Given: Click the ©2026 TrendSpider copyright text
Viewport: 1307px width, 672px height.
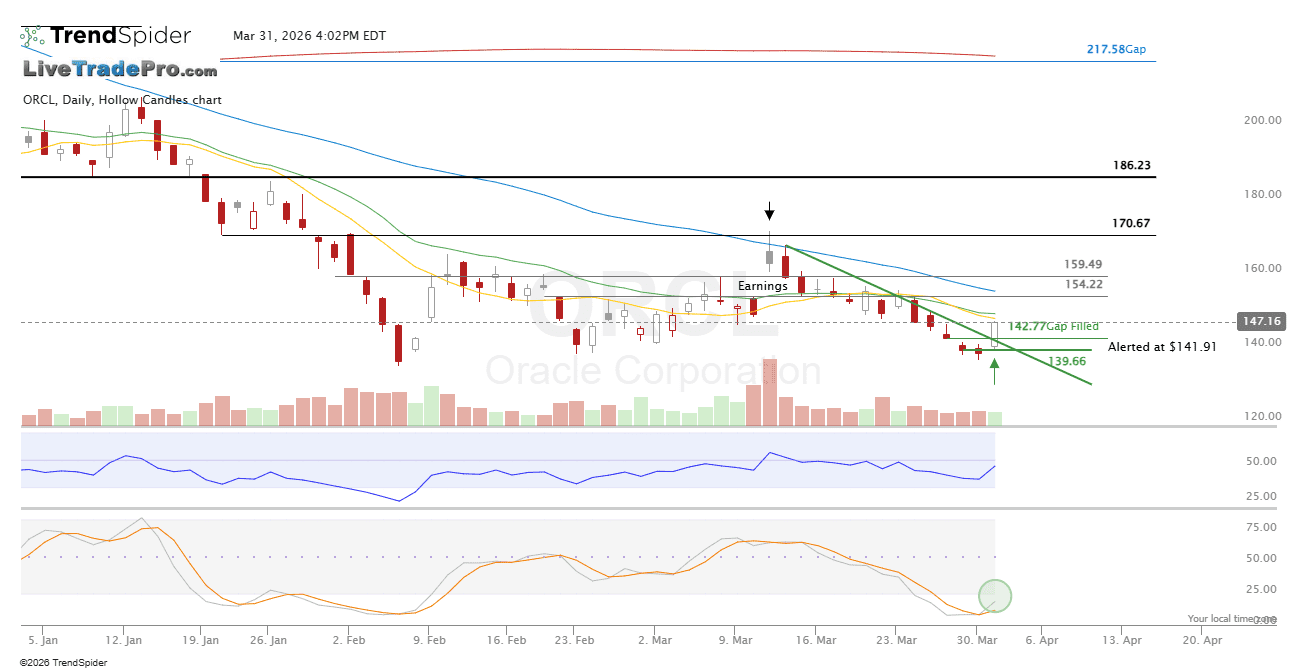Looking at the screenshot, I should [x=64, y=662].
